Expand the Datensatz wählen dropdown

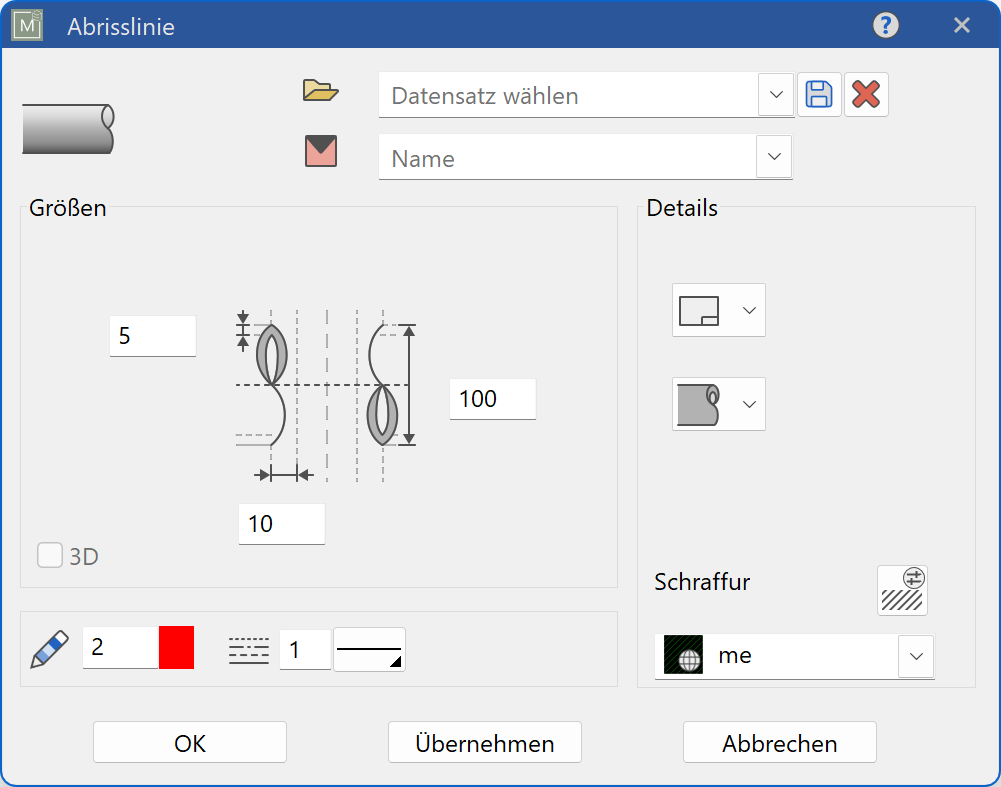click(x=776, y=95)
